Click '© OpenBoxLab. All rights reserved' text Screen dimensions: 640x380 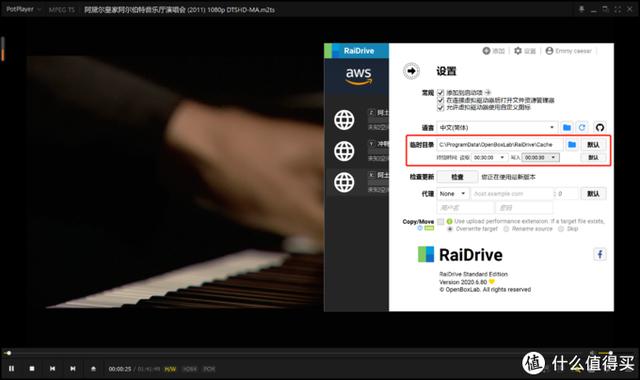(x=485, y=289)
